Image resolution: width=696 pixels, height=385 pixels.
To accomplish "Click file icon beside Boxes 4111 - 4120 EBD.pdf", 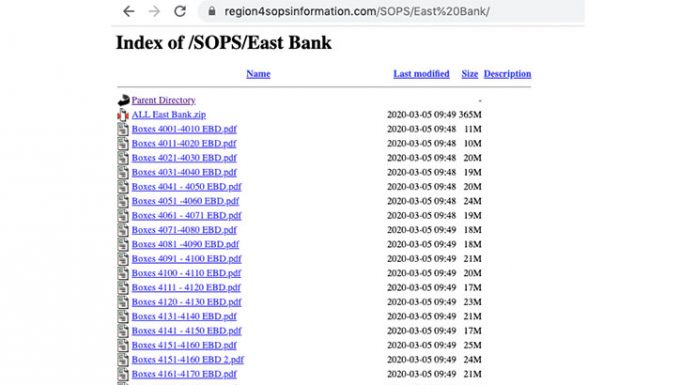I will 123,288.
